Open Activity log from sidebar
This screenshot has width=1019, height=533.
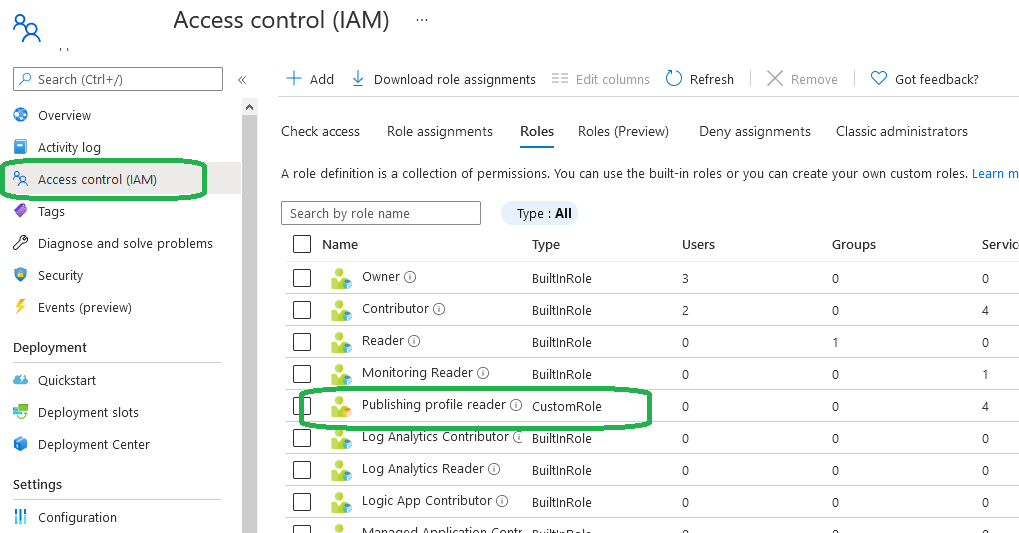point(69,148)
